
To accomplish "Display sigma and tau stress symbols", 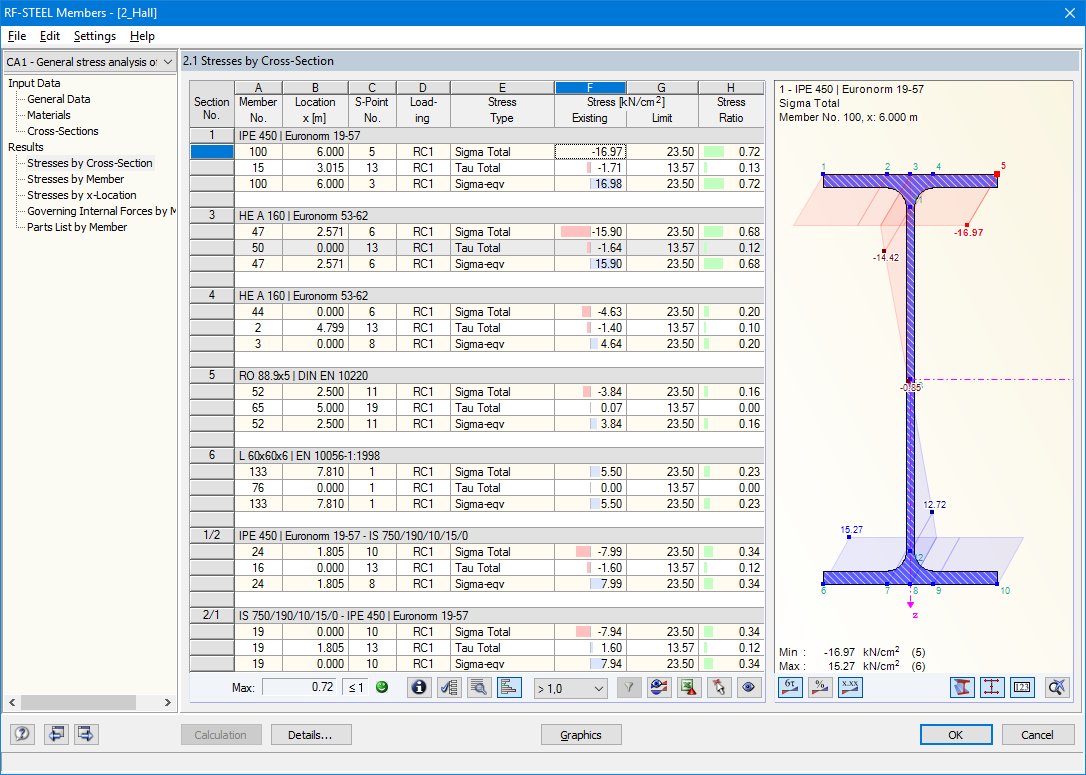I will tap(791, 687).
